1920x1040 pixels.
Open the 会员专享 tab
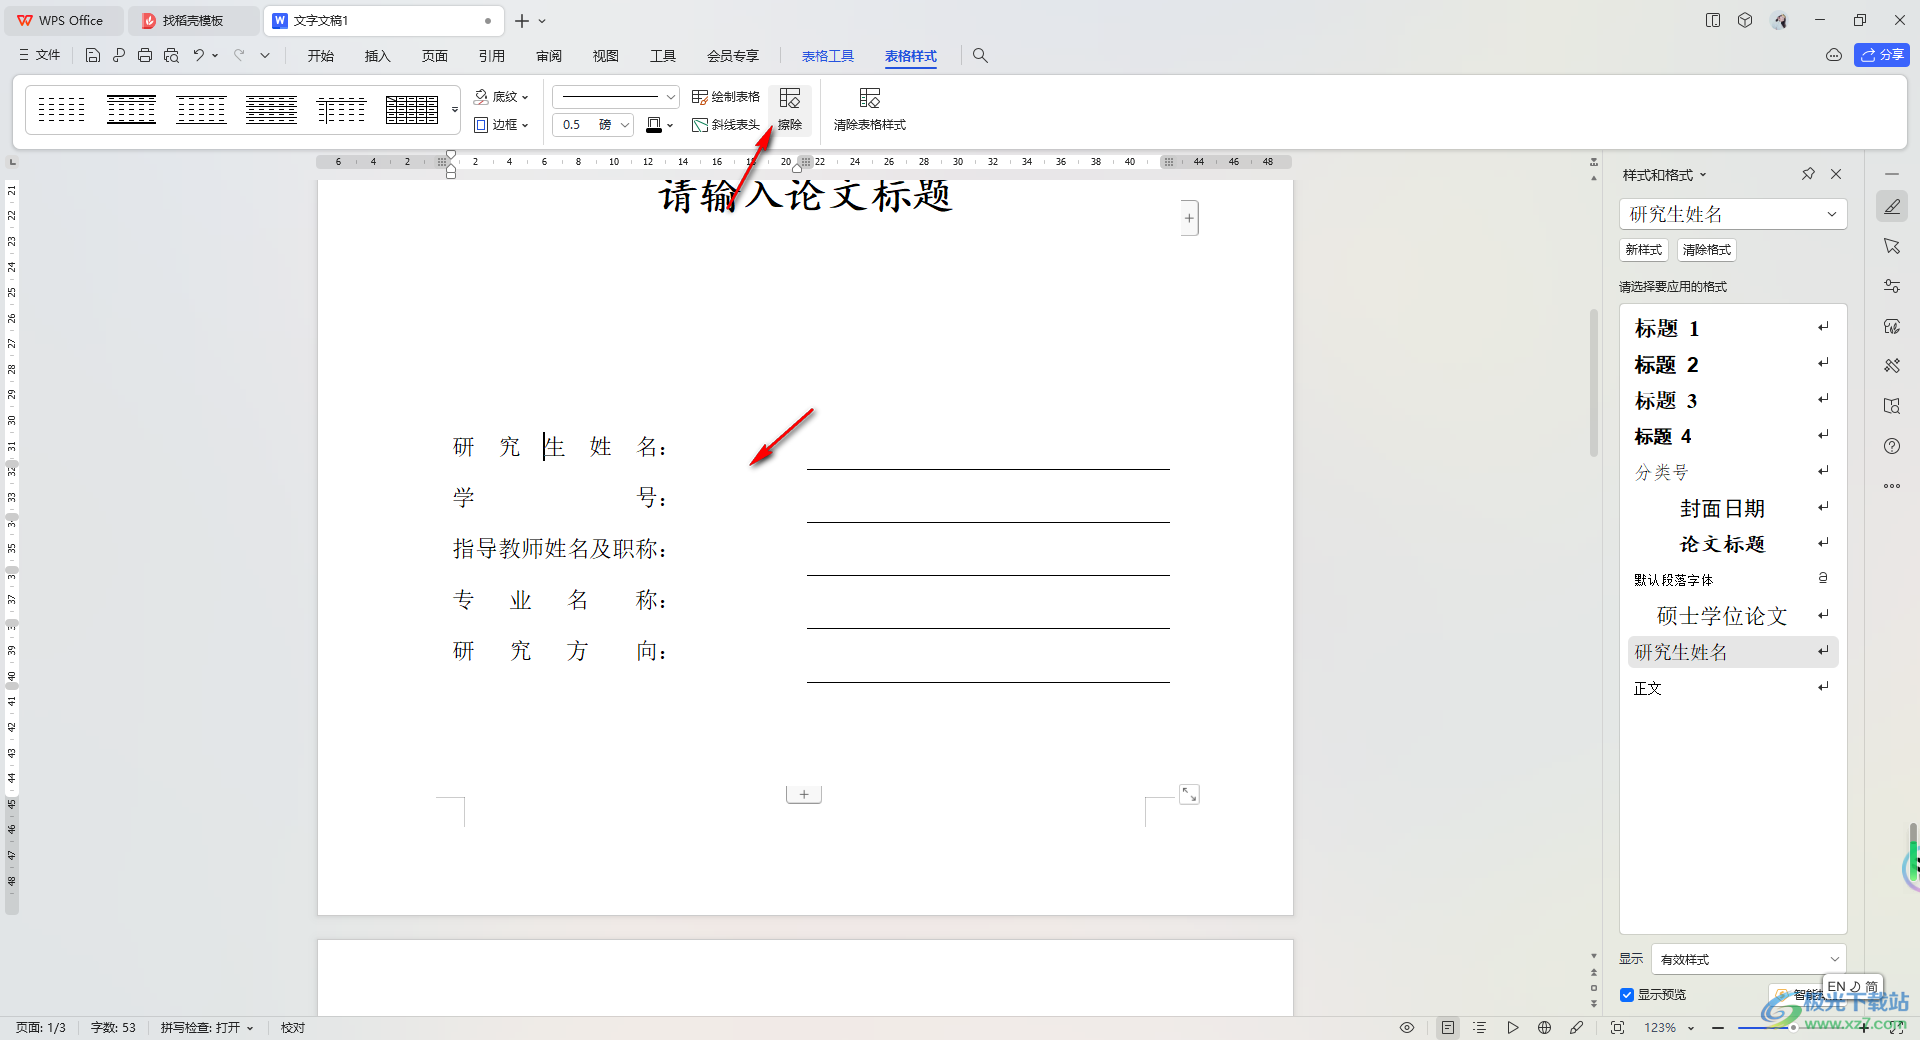click(732, 56)
